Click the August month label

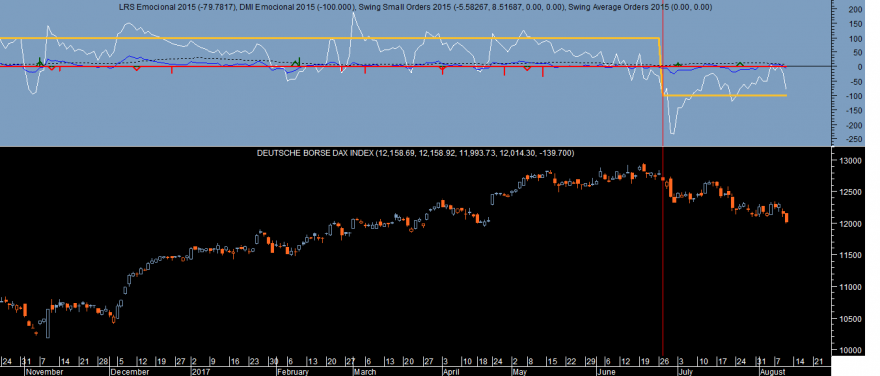773,372
